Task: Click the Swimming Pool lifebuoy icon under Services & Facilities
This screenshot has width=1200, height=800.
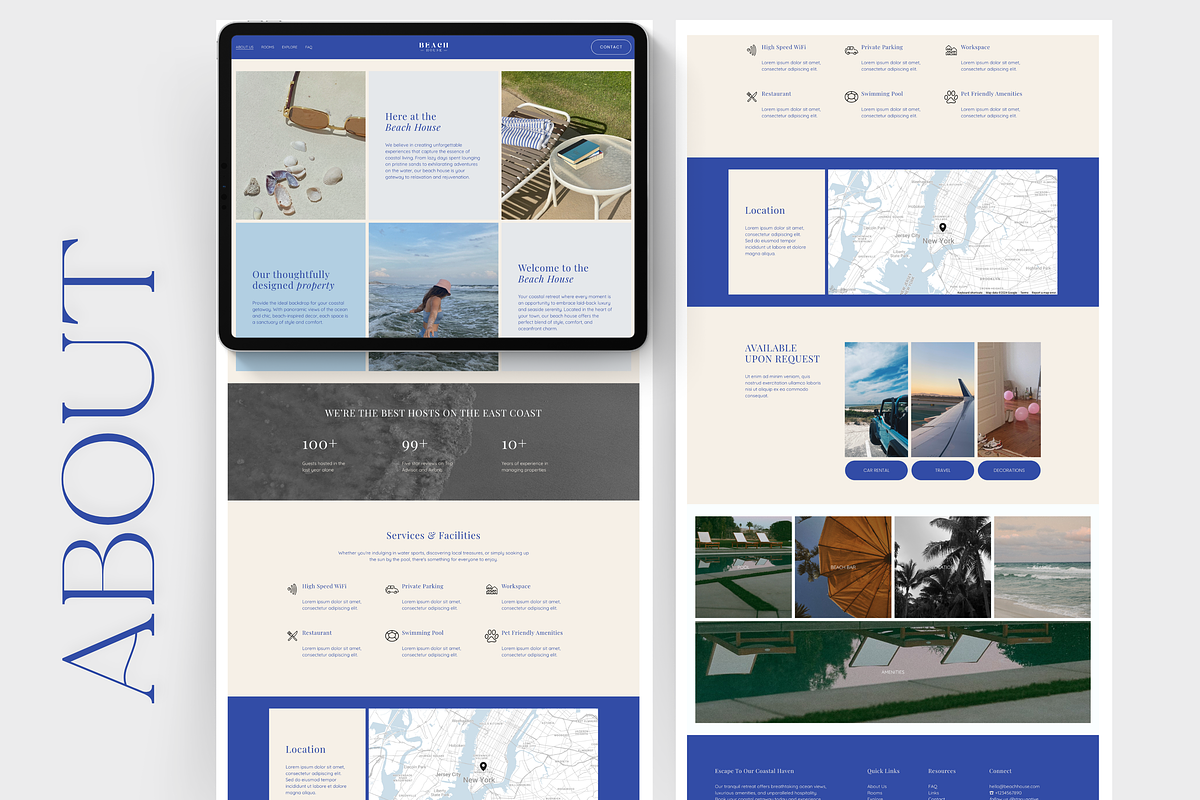Action: 391,635
